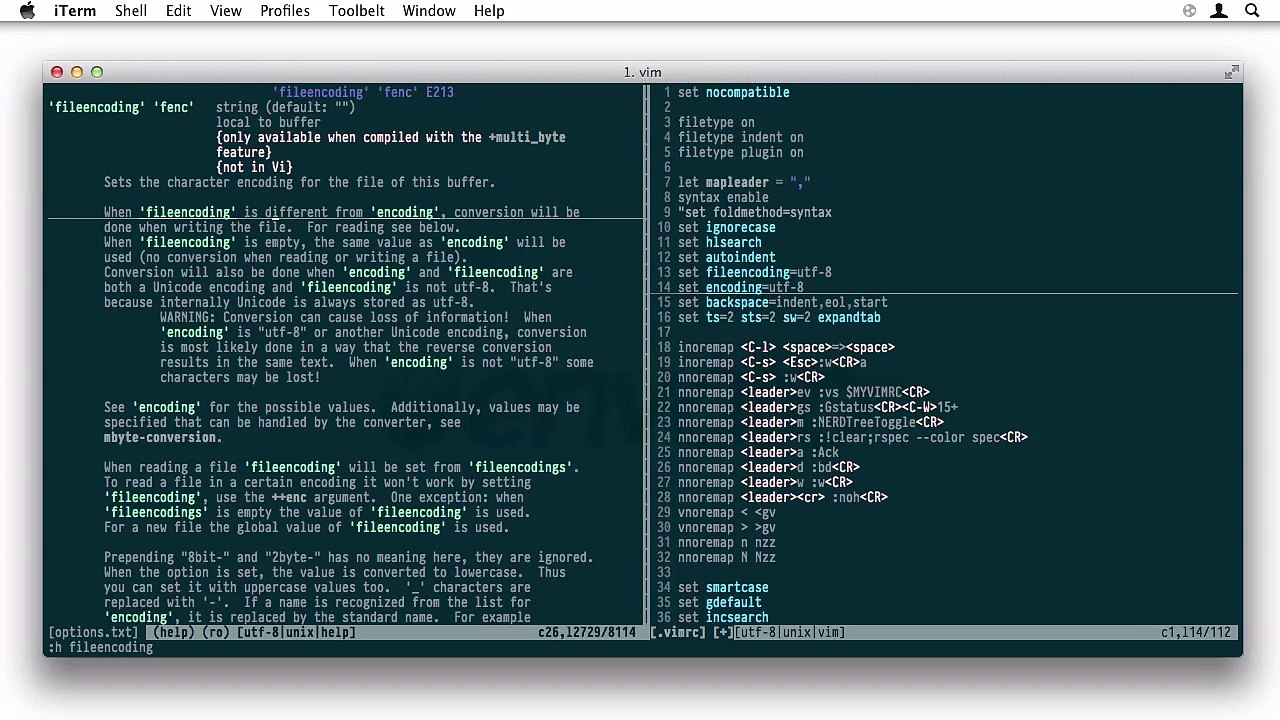Click 'set nocompatible' on line 1
This screenshot has height=720, width=1280.
734,93
